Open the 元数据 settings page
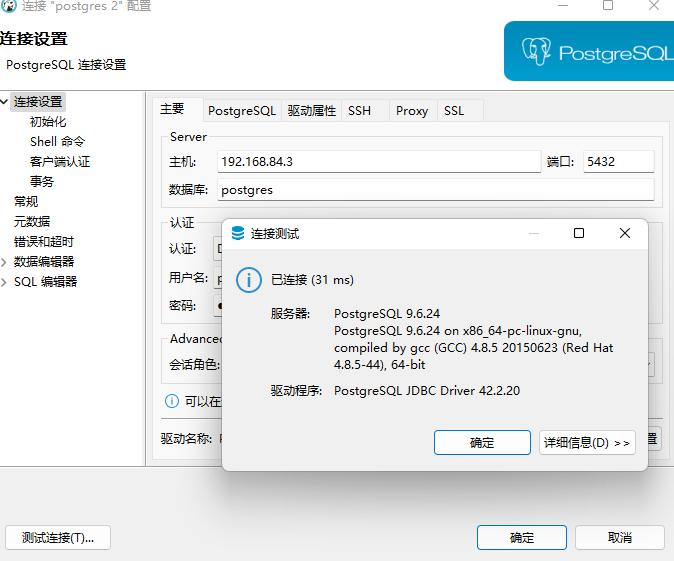The image size is (674, 561). 32,221
